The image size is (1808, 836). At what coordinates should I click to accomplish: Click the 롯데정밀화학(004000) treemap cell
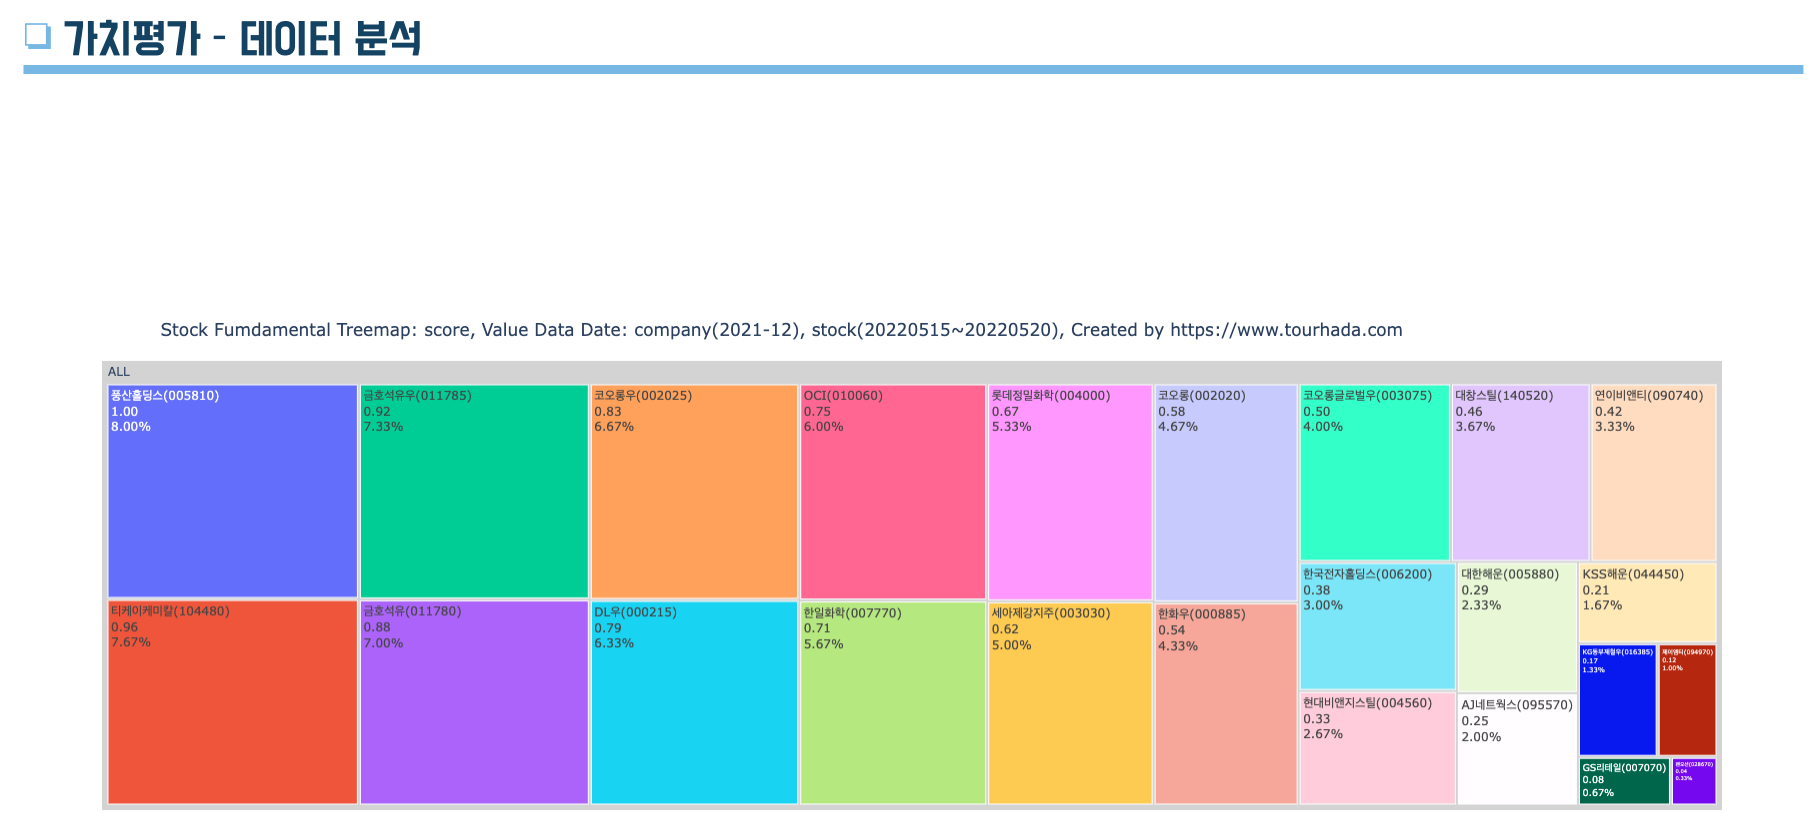pyautogui.click(x=1070, y=492)
